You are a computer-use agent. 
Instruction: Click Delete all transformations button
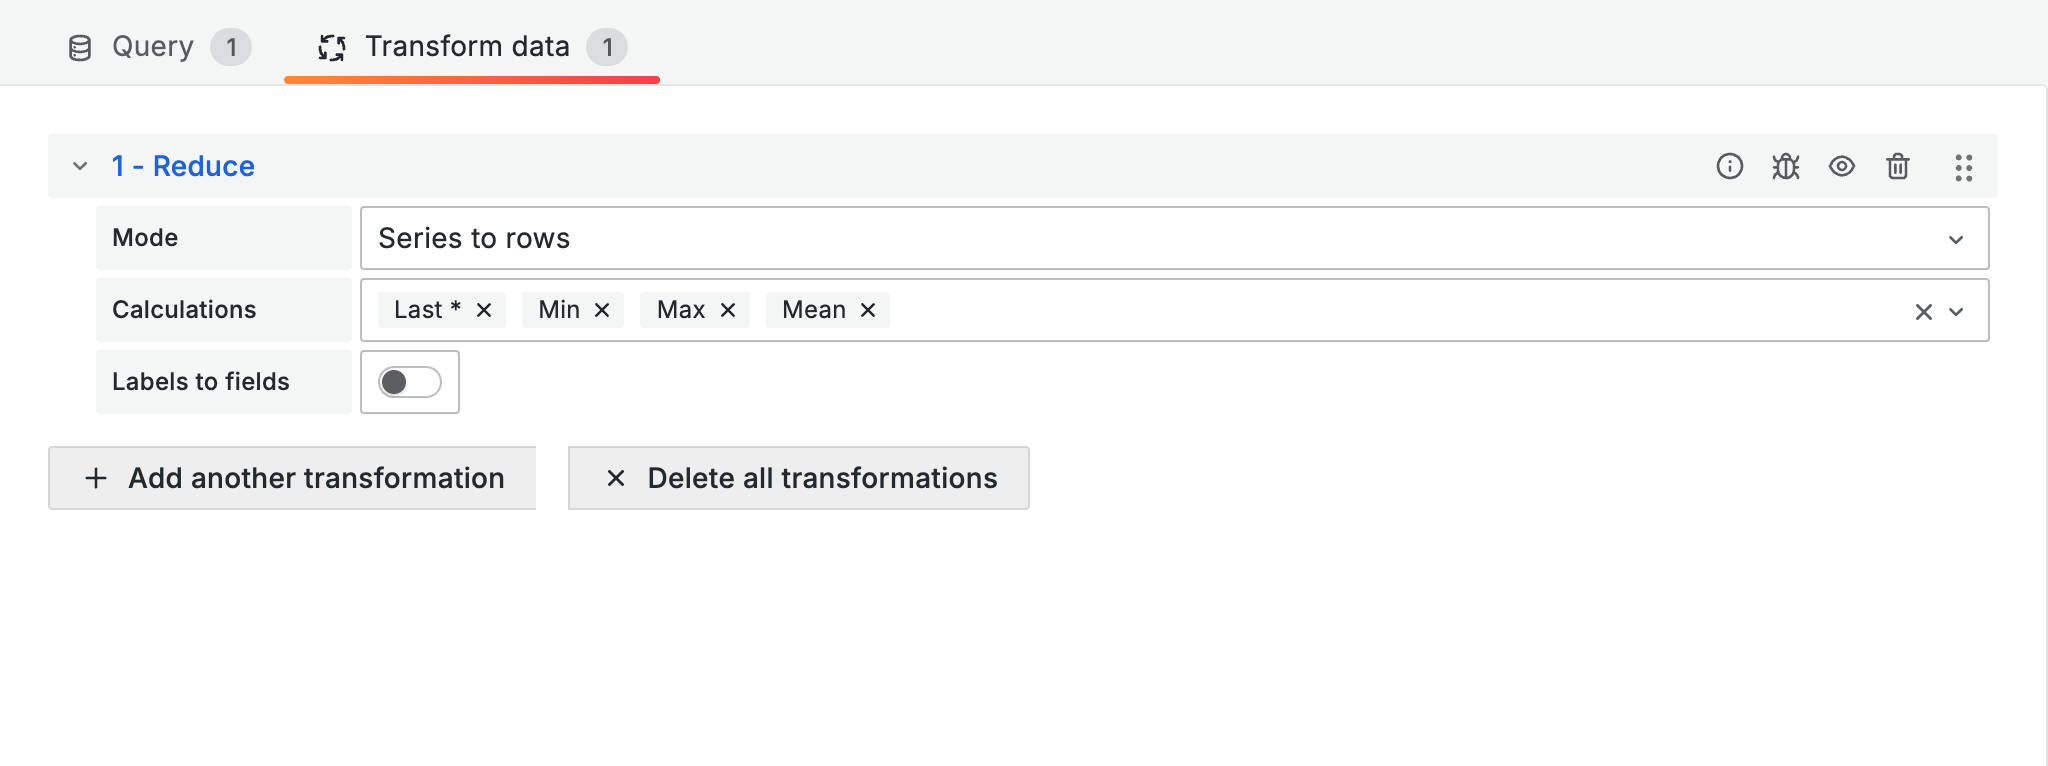click(x=798, y=478)
